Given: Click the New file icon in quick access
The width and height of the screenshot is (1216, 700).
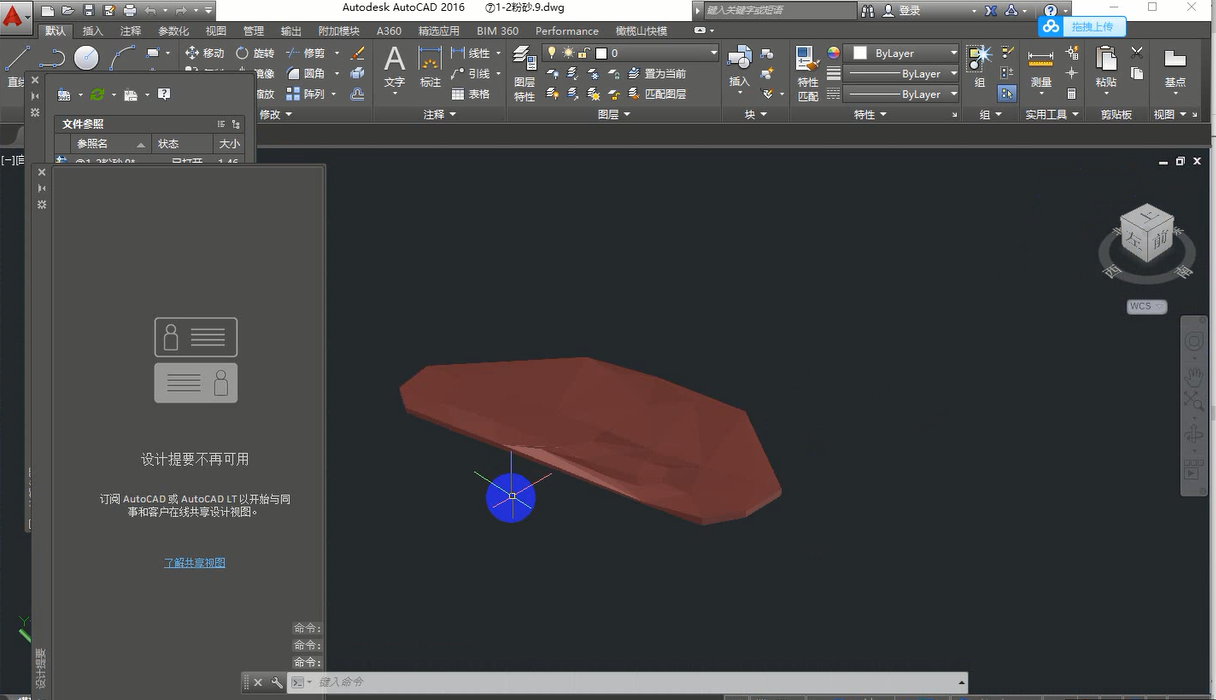Looking at the screenshot, I should coord(50,10).
